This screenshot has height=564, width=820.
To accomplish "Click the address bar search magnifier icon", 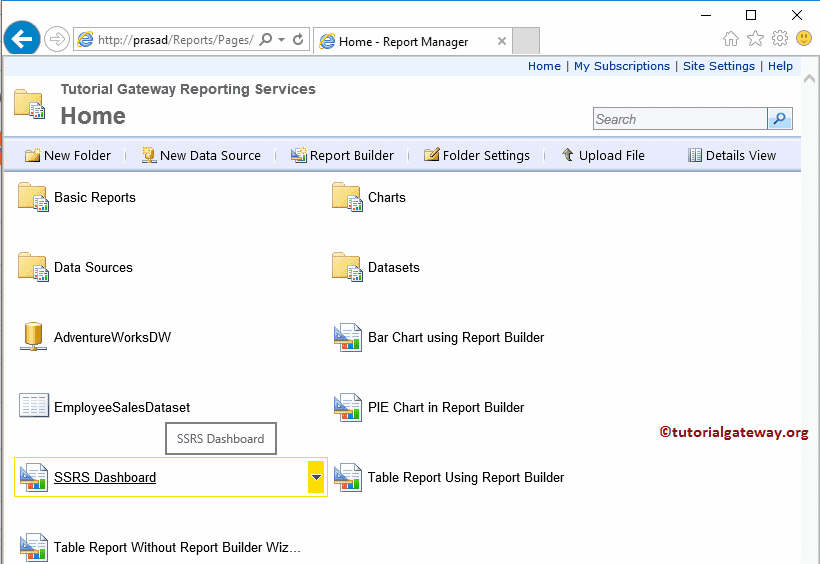I will (x=266, y=39).
